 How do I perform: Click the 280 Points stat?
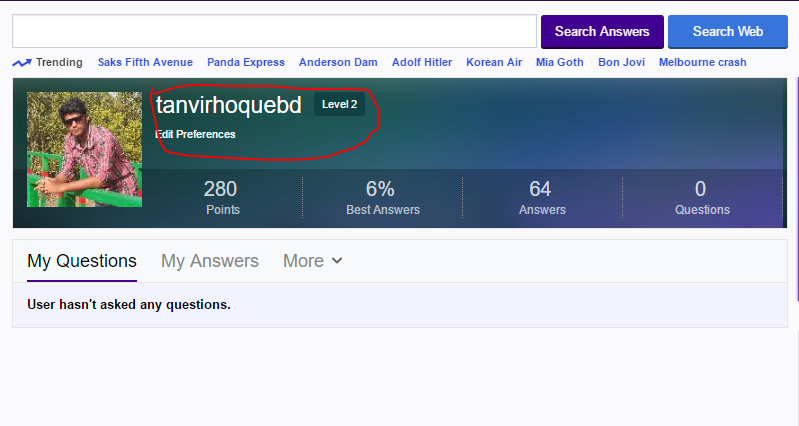tap(222, 197)
